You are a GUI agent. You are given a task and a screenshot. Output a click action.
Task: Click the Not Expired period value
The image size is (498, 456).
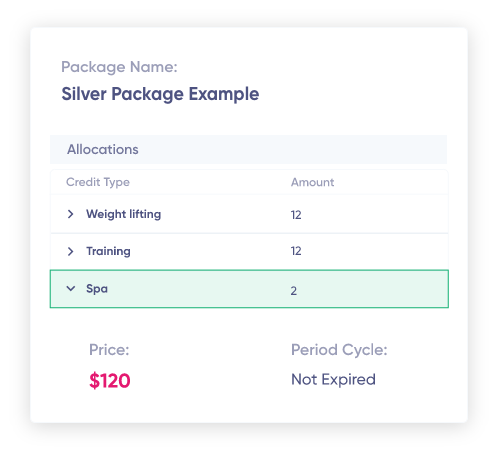click(x=333, y=379)
